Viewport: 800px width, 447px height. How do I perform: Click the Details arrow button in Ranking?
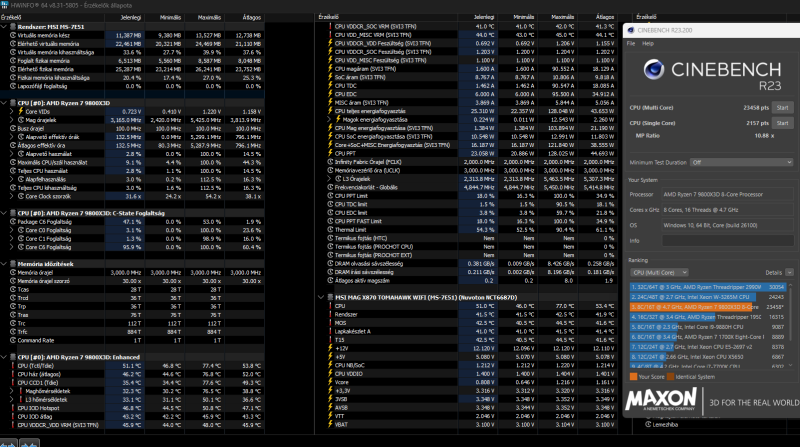click(789, 272)
